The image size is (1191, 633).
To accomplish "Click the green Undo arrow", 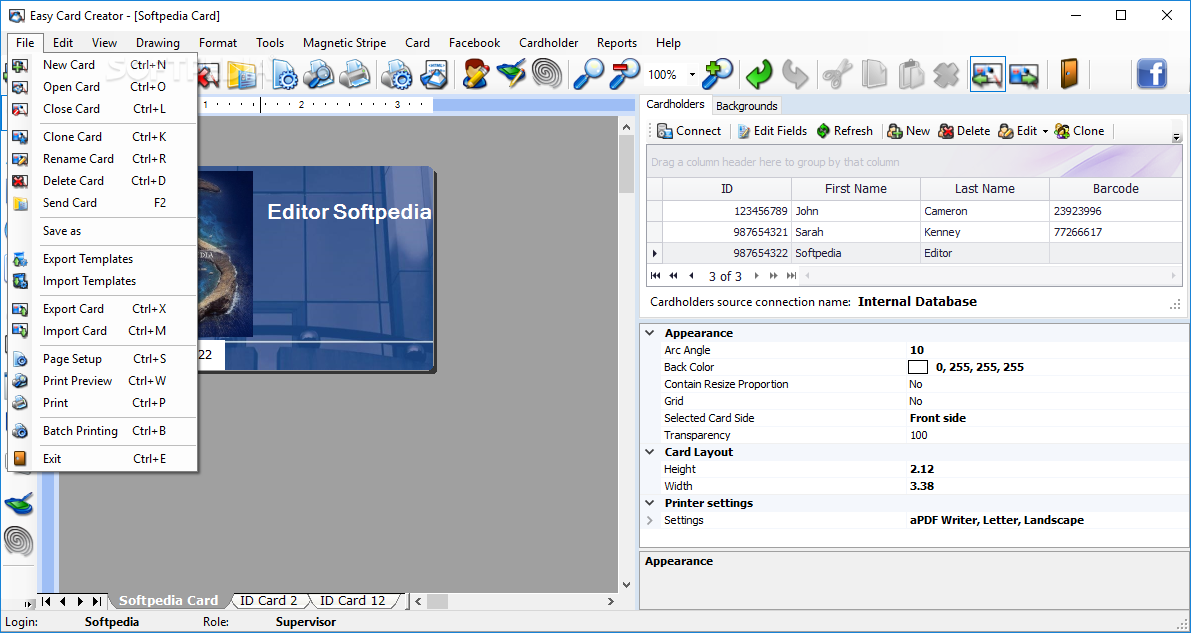I will (x=759, y=74).
